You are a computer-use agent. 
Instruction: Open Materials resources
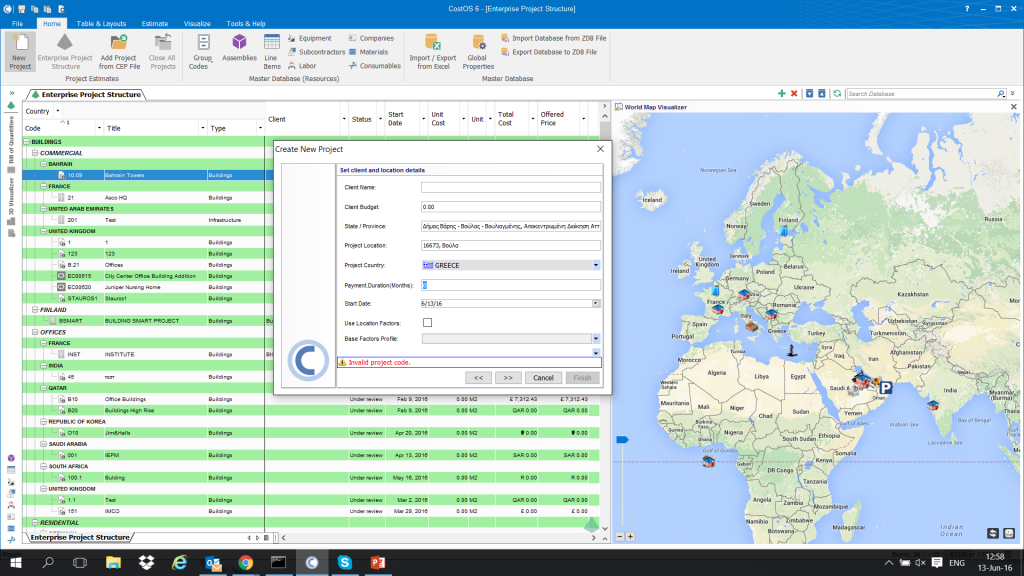pyautogui.click(x=368, y=52)
